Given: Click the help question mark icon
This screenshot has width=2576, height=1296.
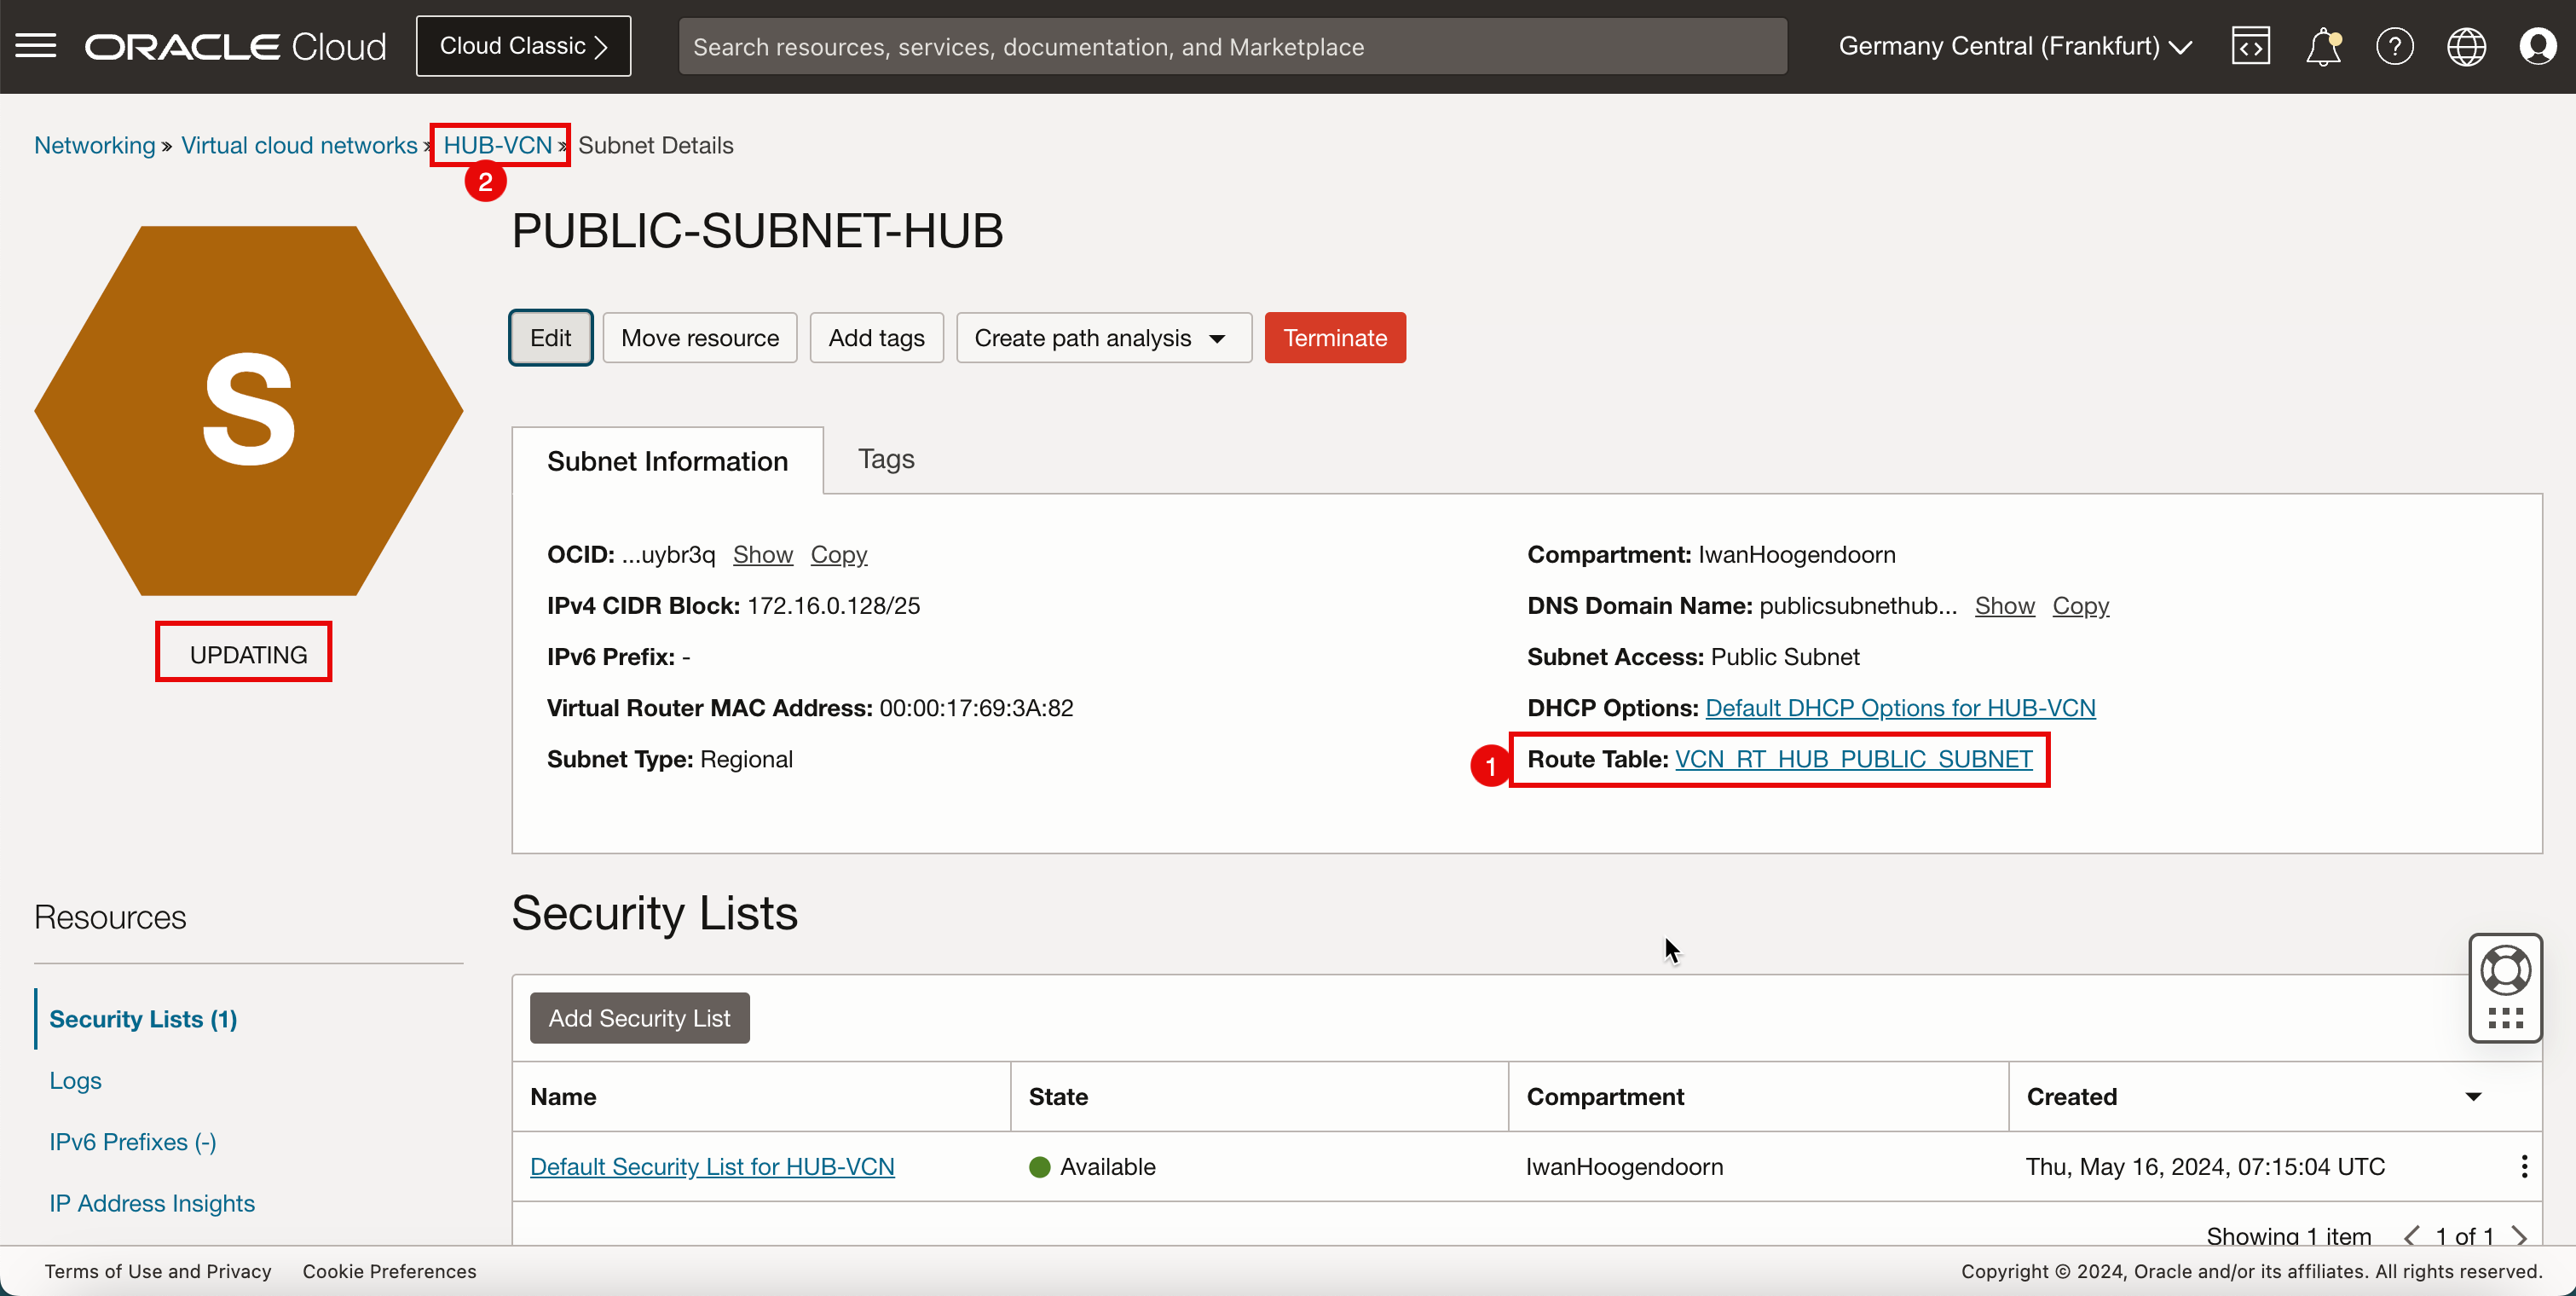Looking at the screenshot, I should point(2393,46).
